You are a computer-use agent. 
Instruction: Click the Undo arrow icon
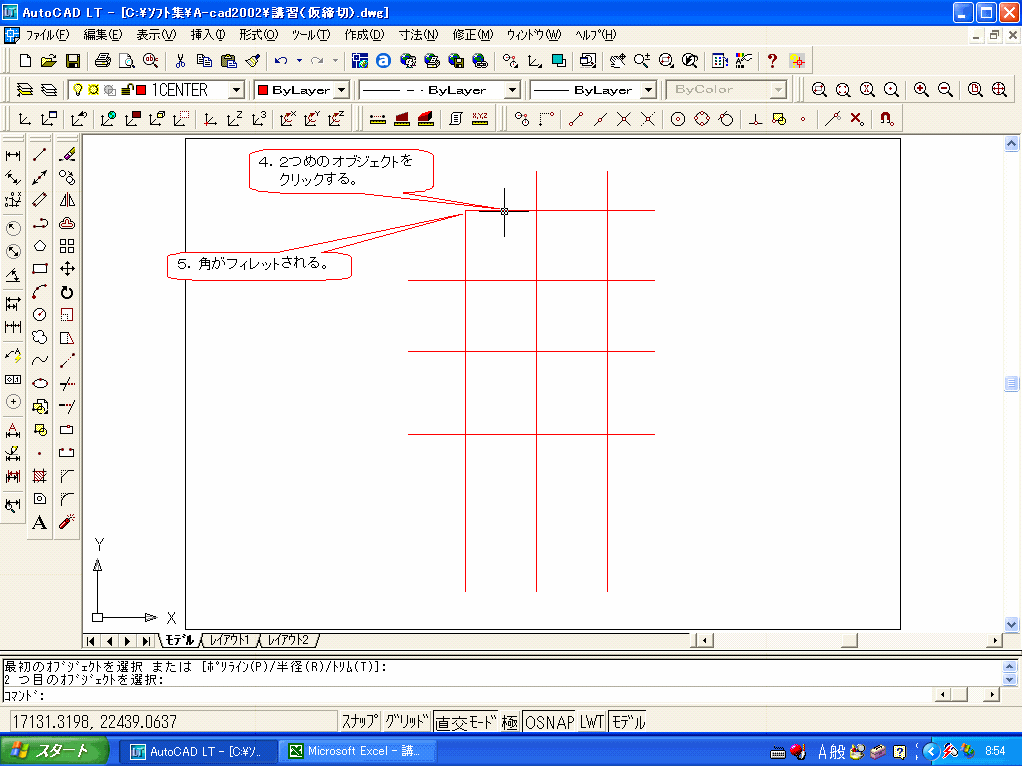pos(281,61)
